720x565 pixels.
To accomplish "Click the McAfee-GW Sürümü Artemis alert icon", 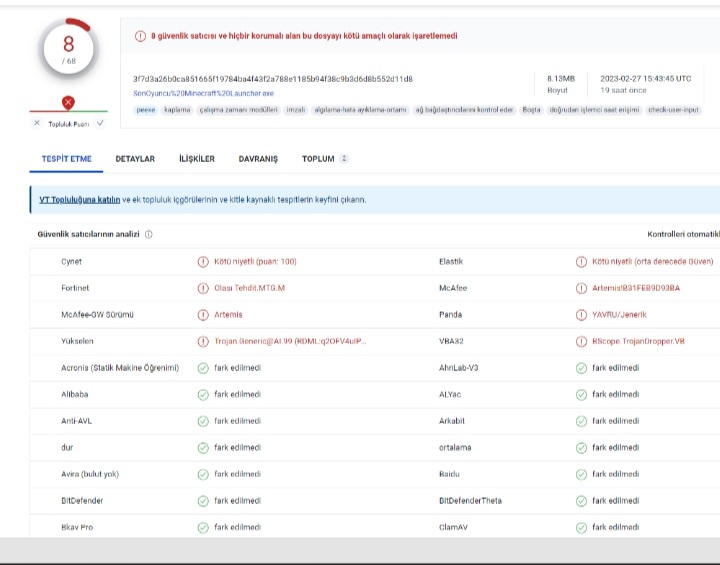I will pos(203,315).
